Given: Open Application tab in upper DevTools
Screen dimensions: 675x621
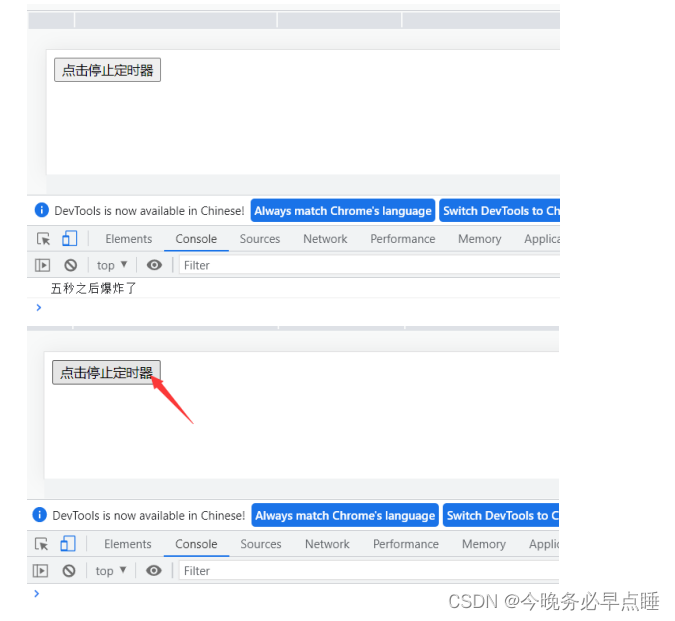Looking at the screenshot, I should 542,239.
